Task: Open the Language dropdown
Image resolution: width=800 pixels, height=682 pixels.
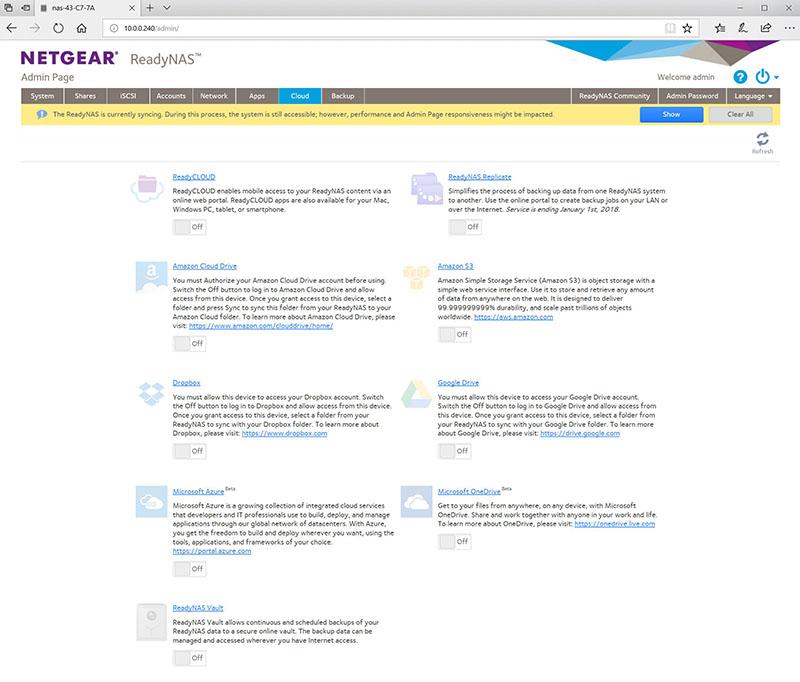Action: [753, 96]
